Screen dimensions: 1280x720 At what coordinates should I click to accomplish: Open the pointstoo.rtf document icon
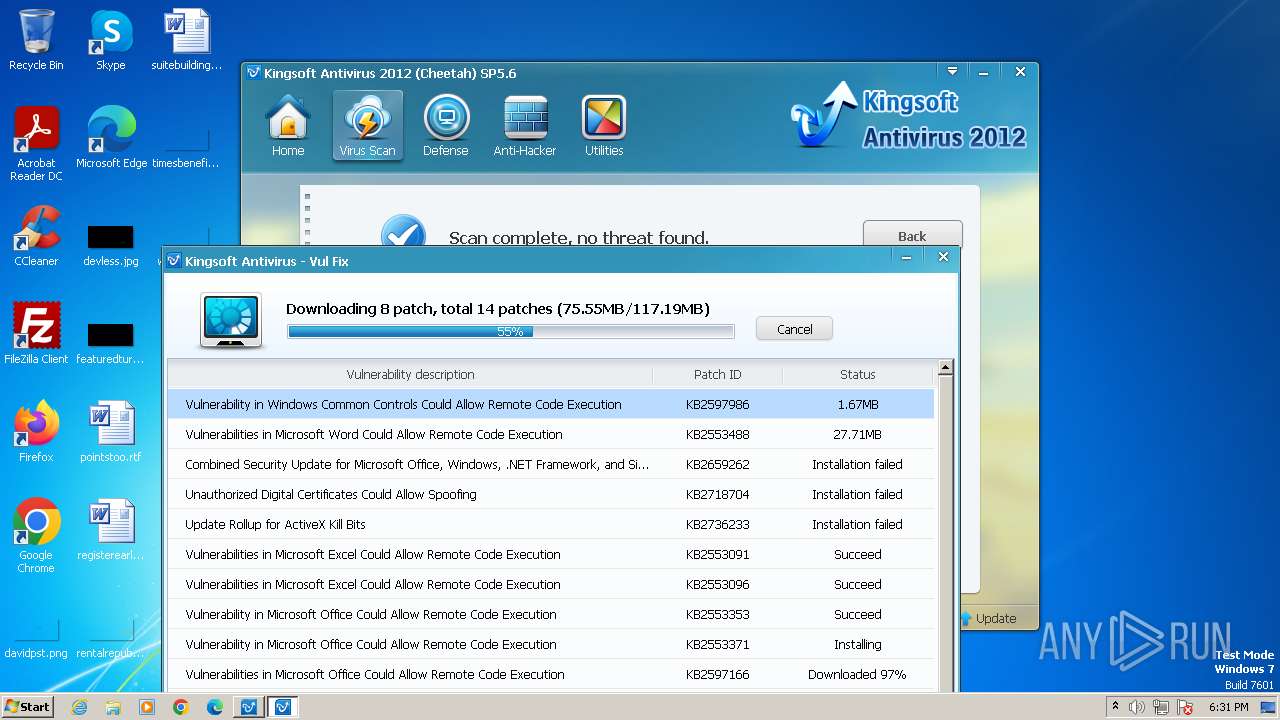(x=110, y=432)
